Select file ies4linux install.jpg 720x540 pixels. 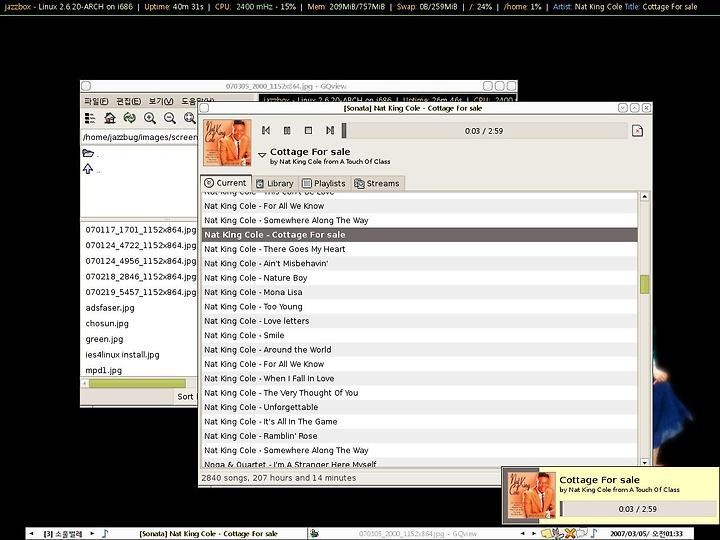[122, 354]
